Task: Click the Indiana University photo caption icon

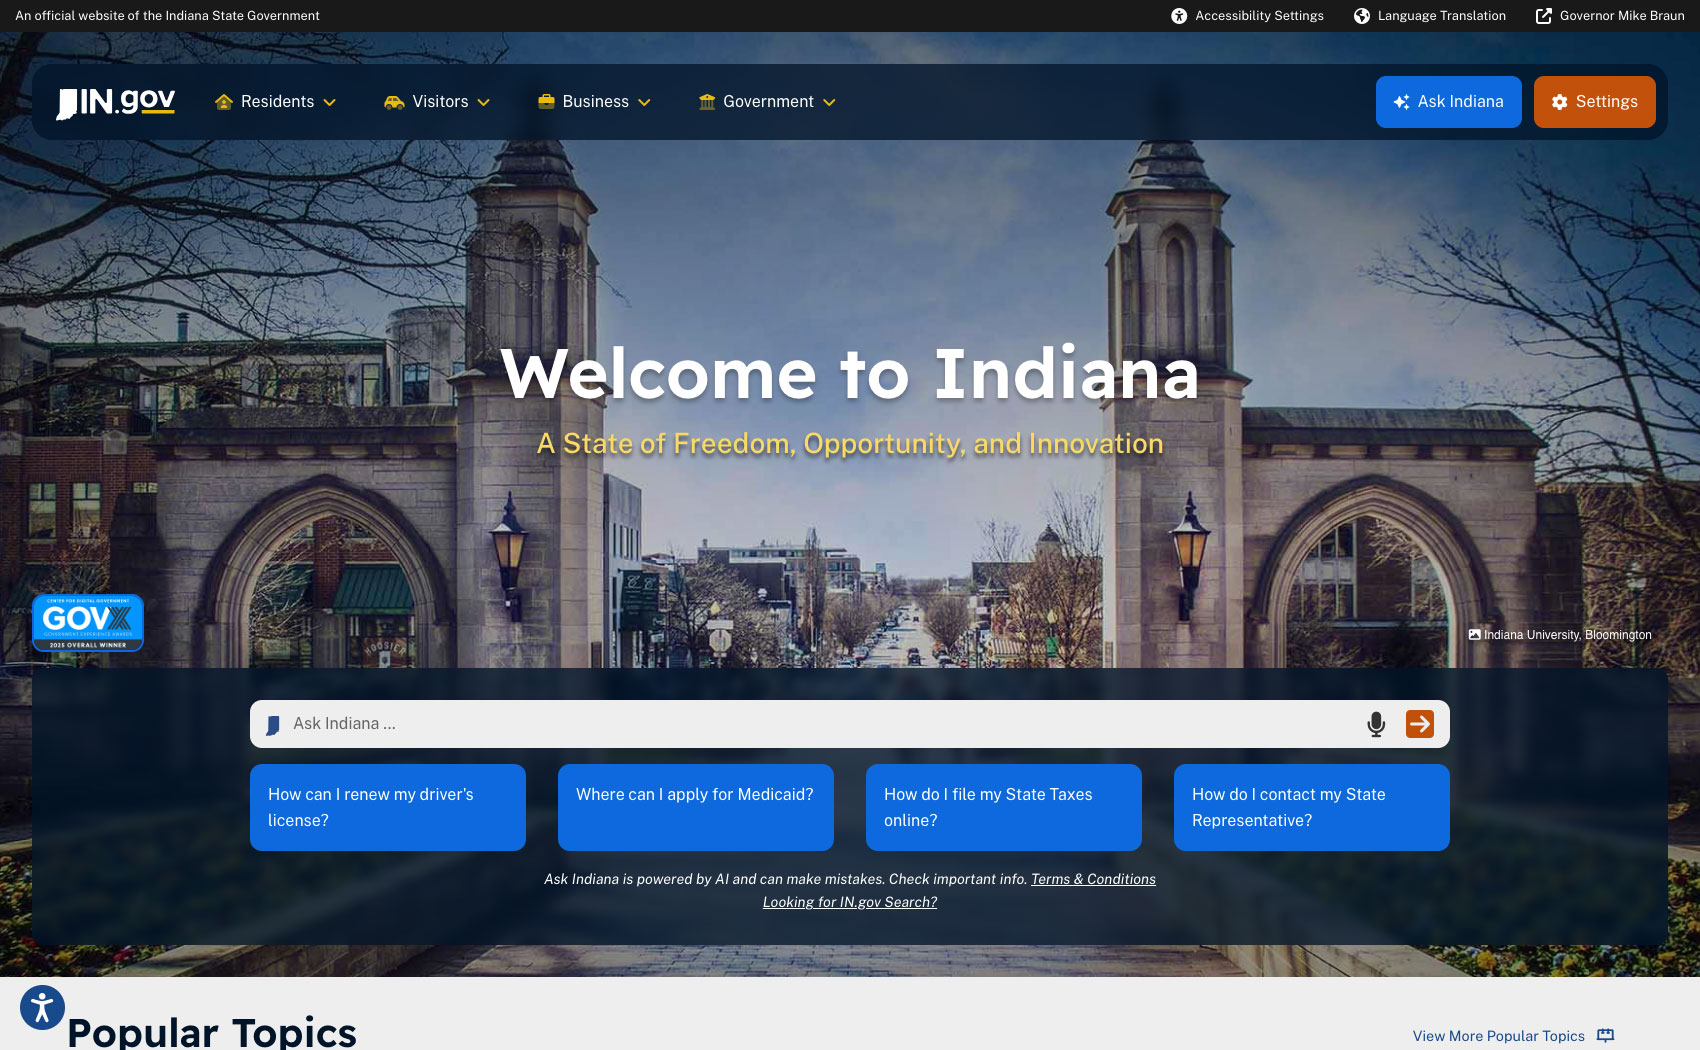Action: [1474, 635]
